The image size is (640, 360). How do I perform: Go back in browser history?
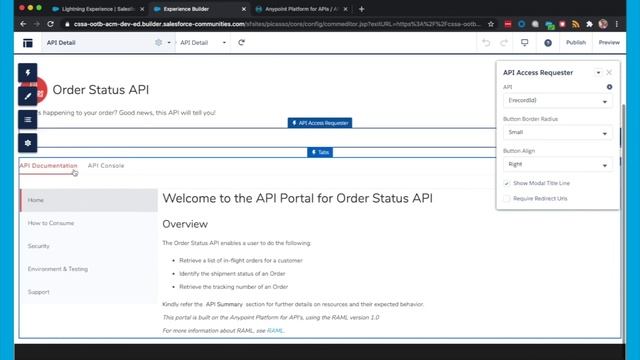tap(23, 24)
